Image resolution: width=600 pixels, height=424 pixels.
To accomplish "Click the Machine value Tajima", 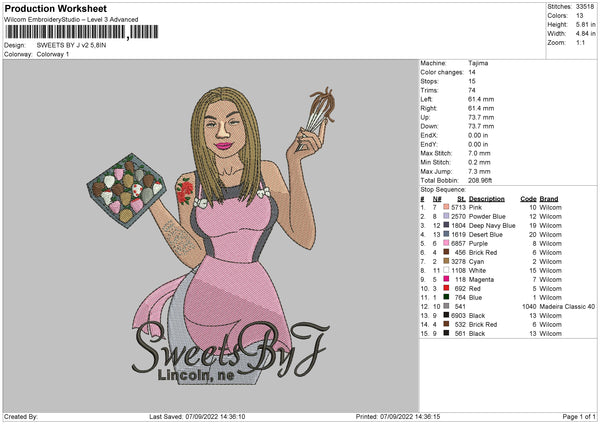I will 478,63.
